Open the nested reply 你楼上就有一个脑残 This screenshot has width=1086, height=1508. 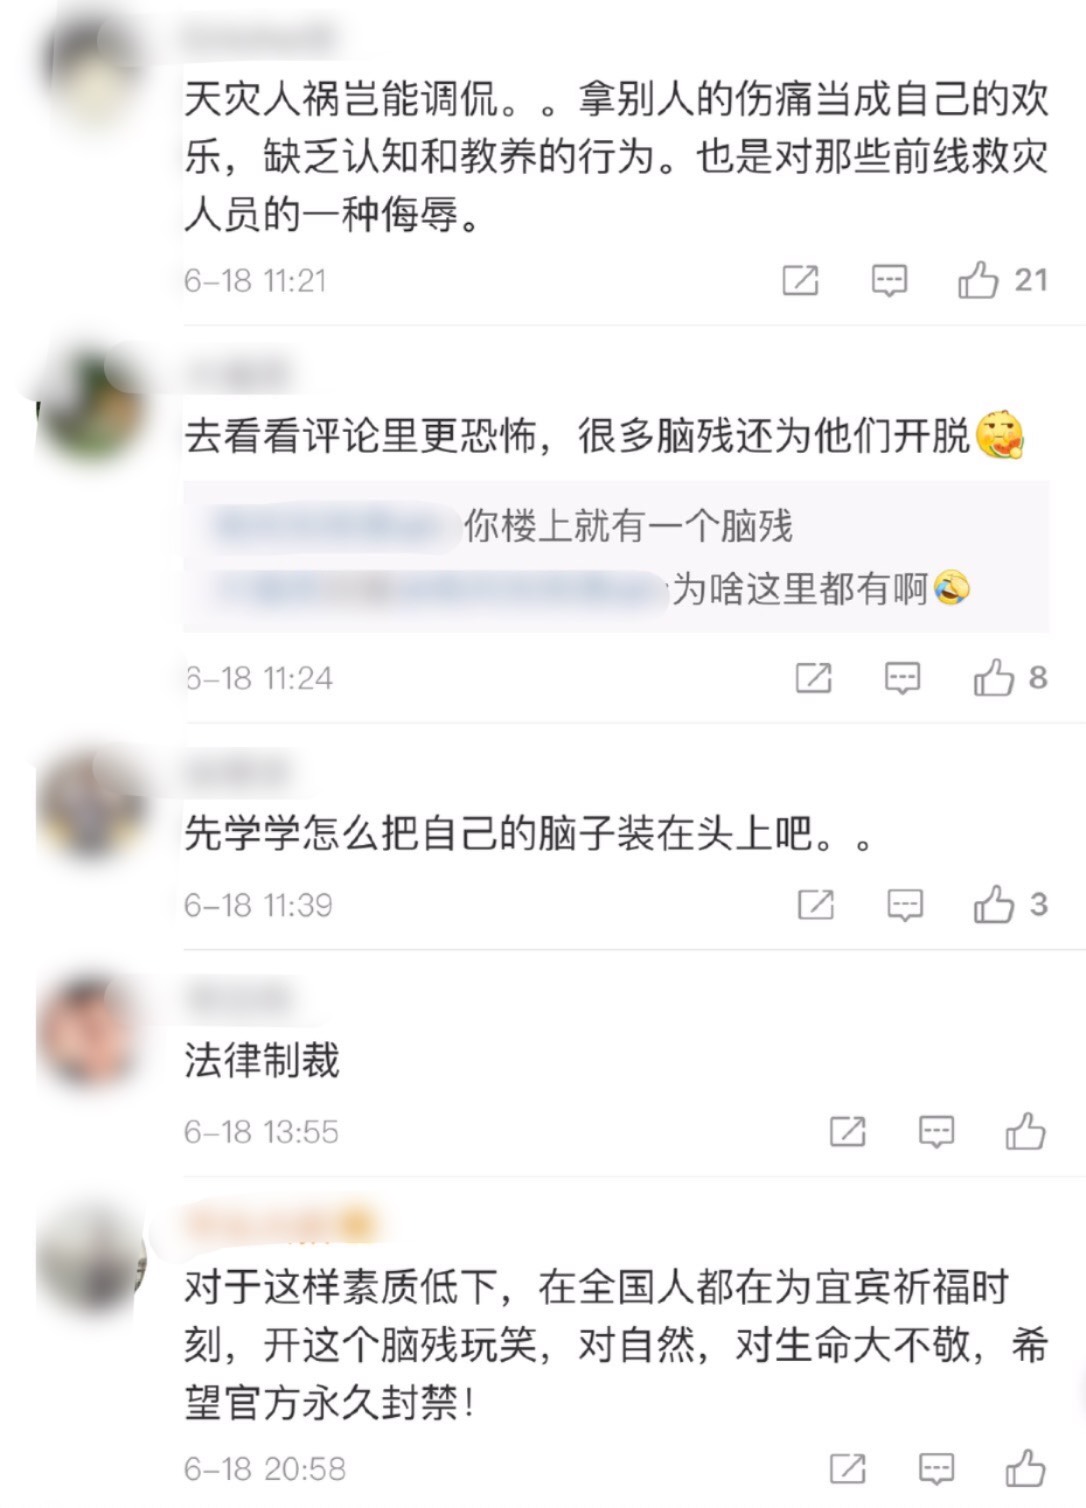(x=628, y=526)
